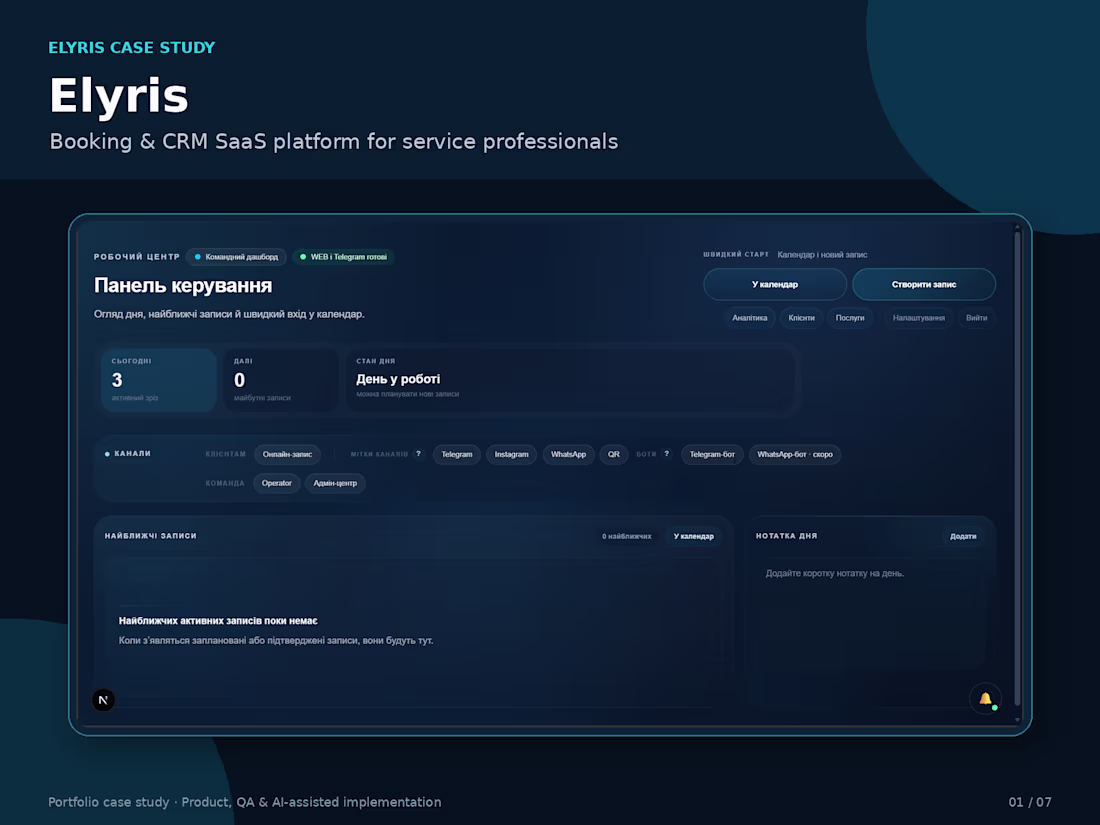Click the НАЙБЛИЖЧІ ЗАПИСИ panel title

151,536
